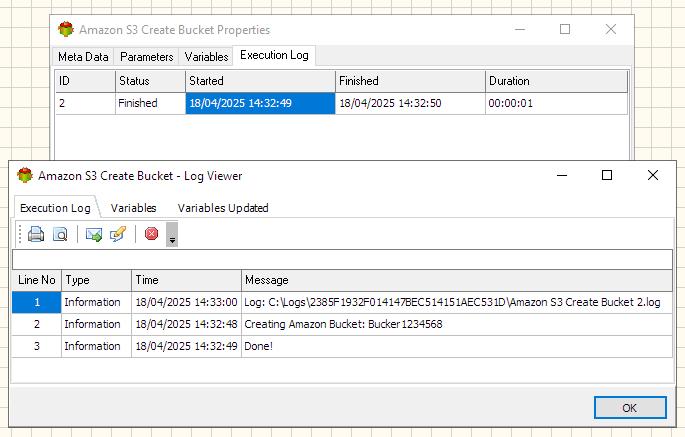Open Variables tab in Log Viewer
The width and height of the screenshot is (685, 437).
[134, 208]
